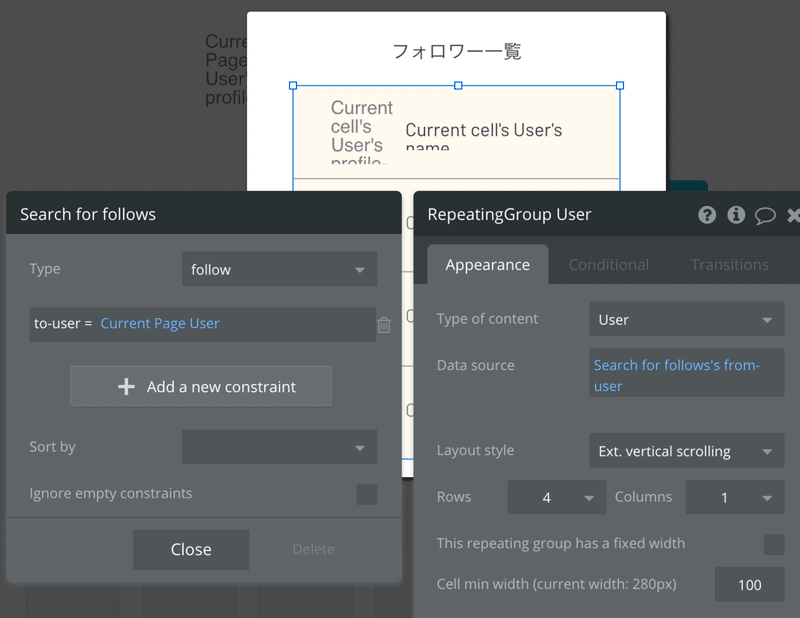800x618 pixels.
Task: Close the Search for follows dialog
Action: click(x=191, y=549)
